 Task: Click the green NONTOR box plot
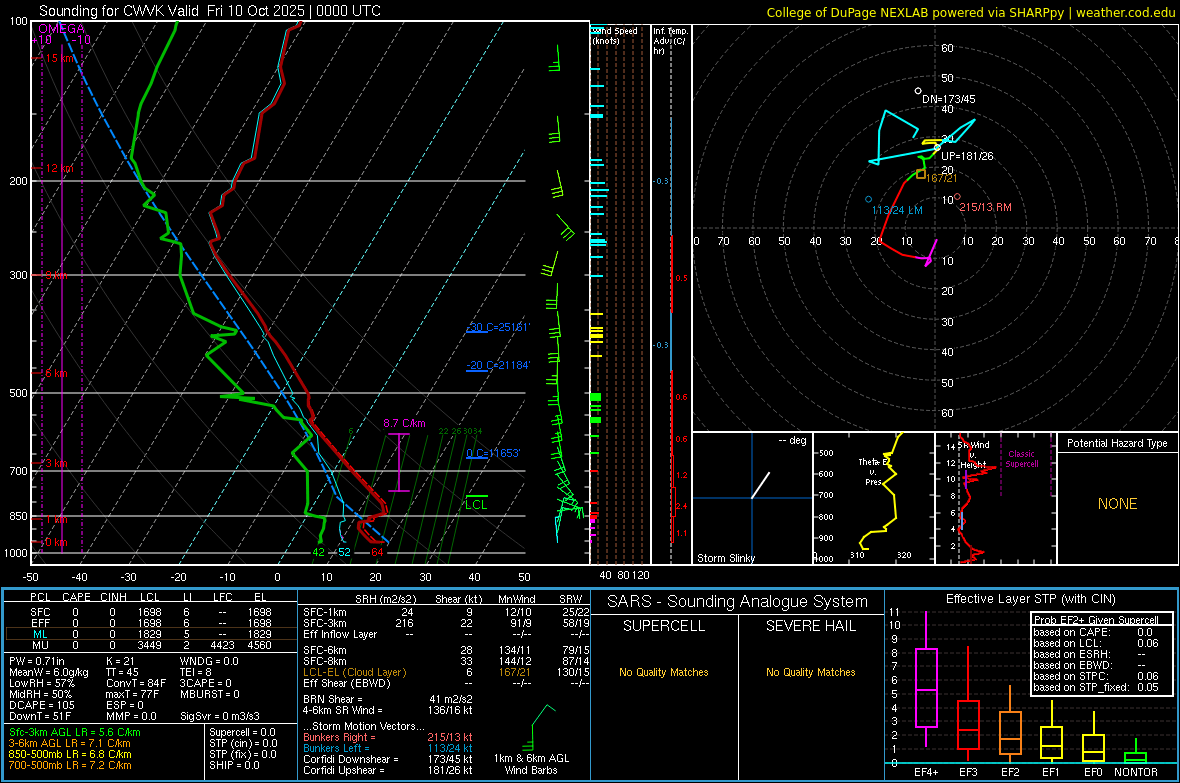pyautogui.click(x=1135, y=752)
